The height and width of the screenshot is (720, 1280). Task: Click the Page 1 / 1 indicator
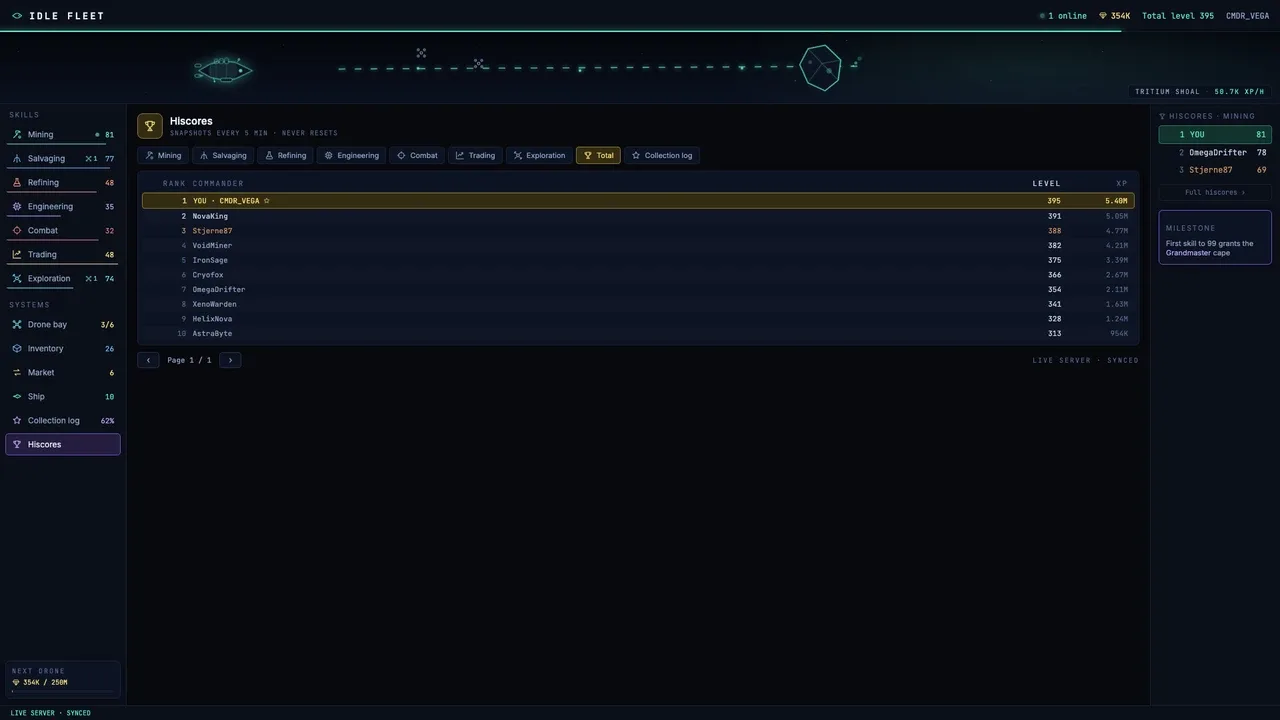coord(189,360)
